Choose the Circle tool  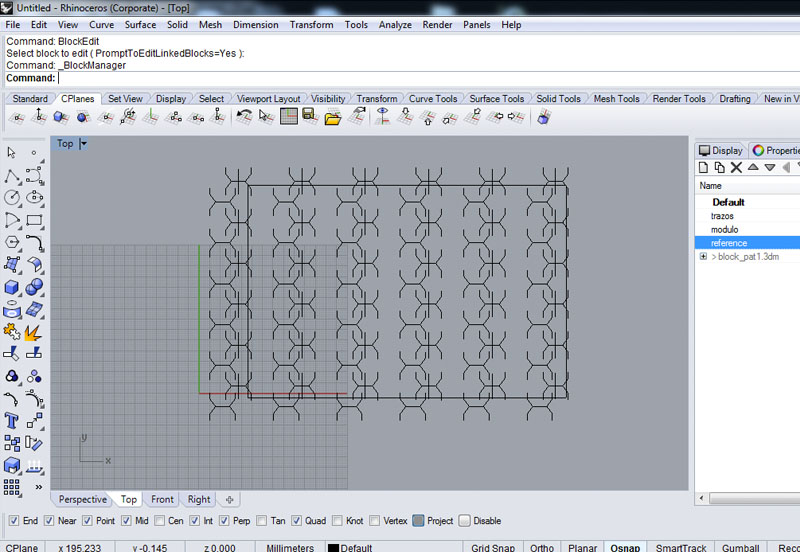pyautogui.click(x=12, y=197)
